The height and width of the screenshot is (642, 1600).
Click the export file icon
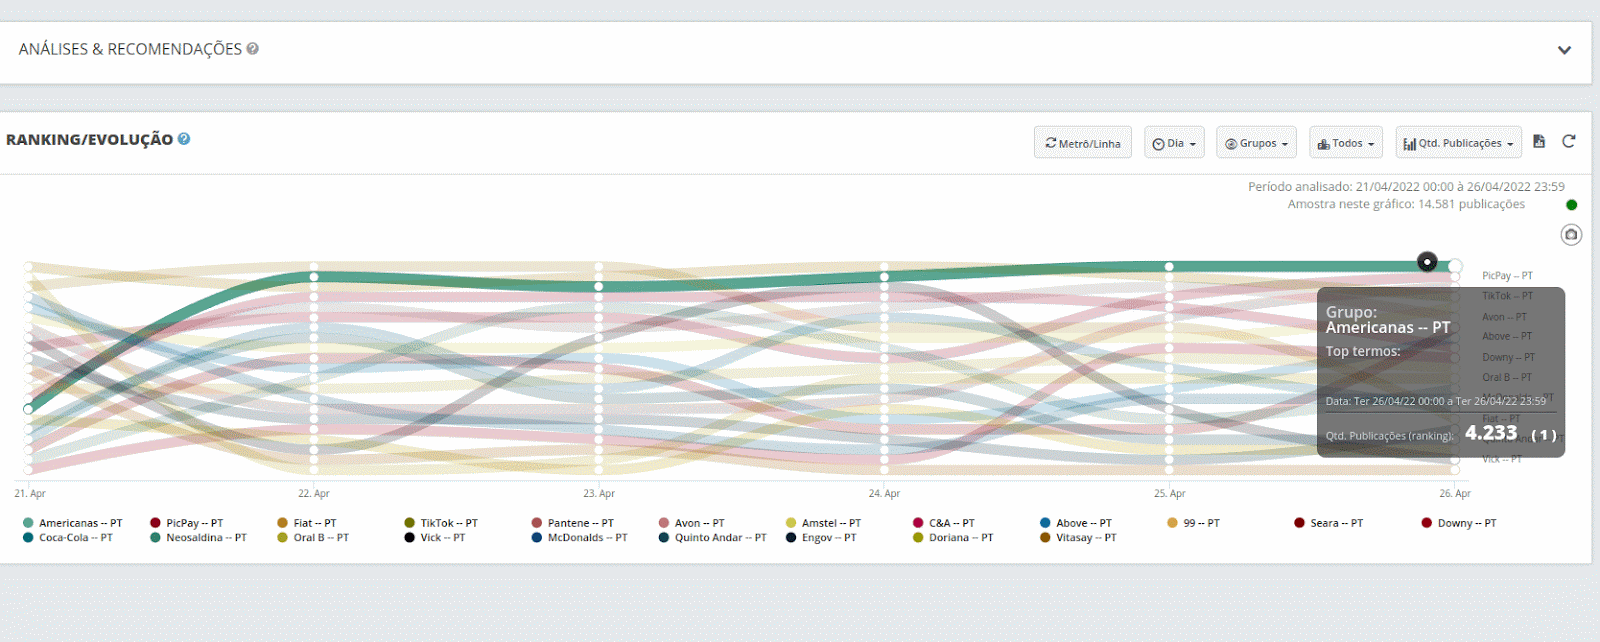(1539, 142)
